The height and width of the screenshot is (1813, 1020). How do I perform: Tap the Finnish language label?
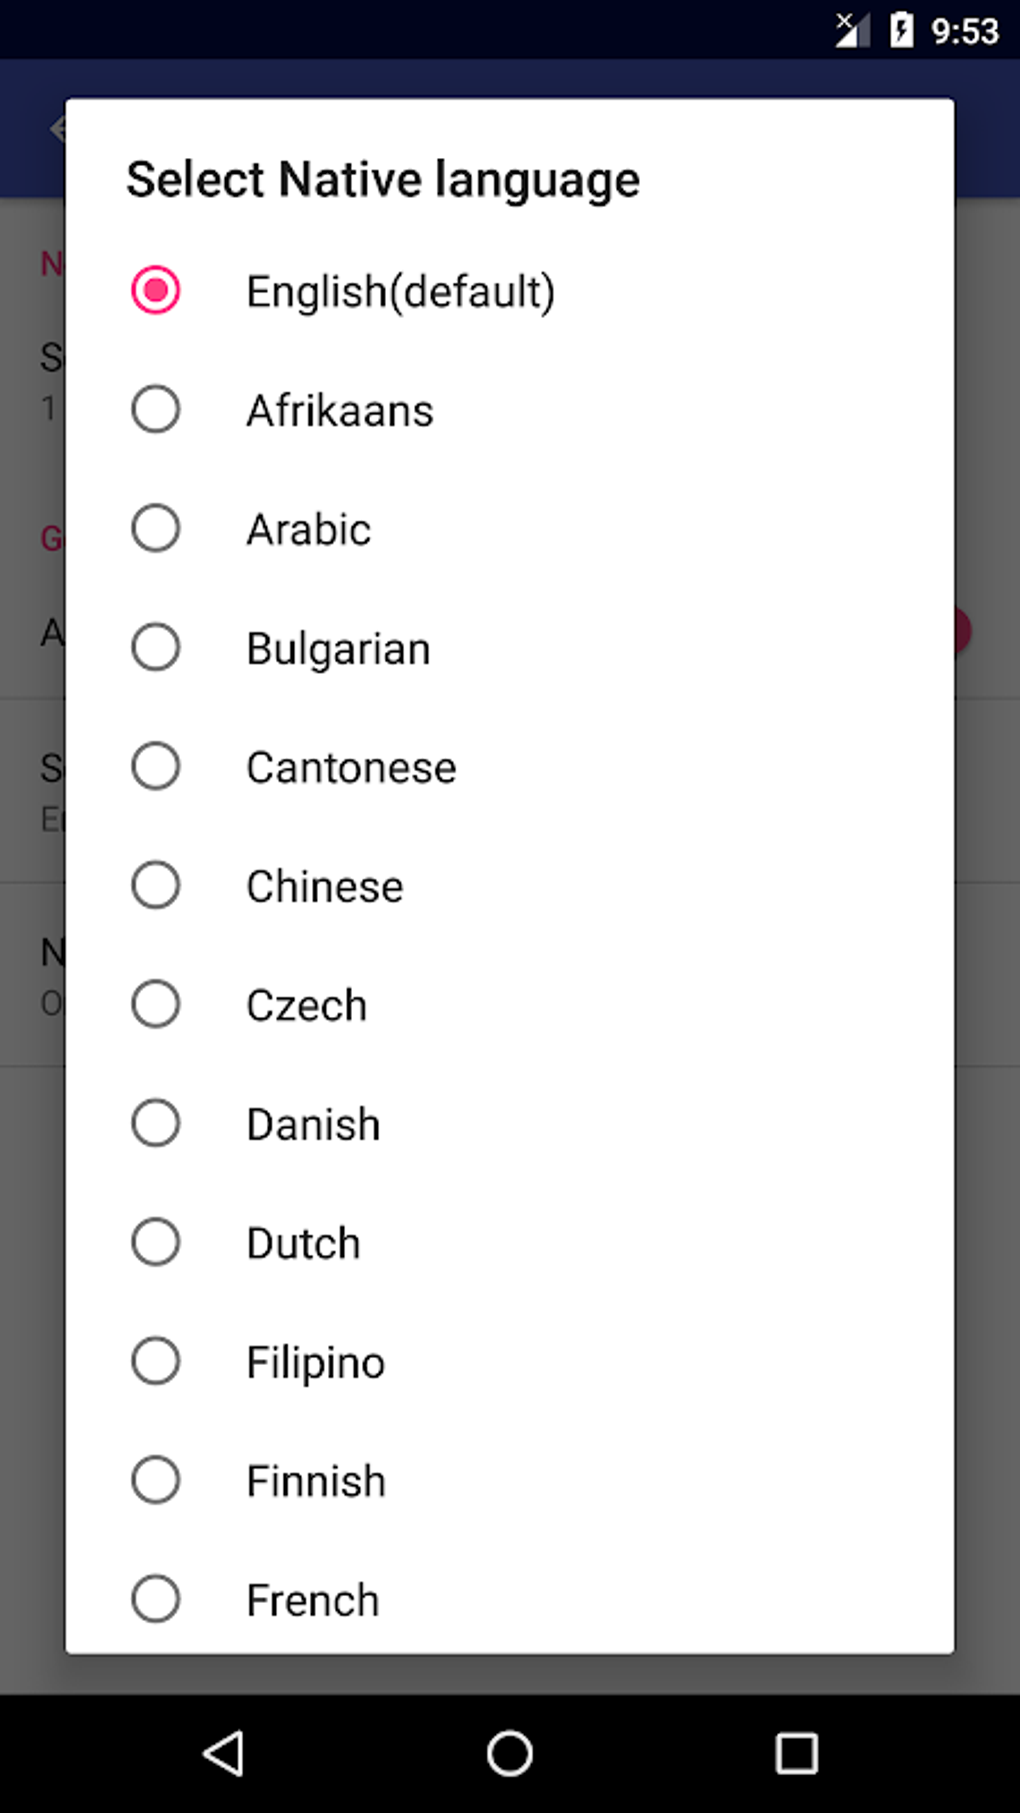point(316,1482)
